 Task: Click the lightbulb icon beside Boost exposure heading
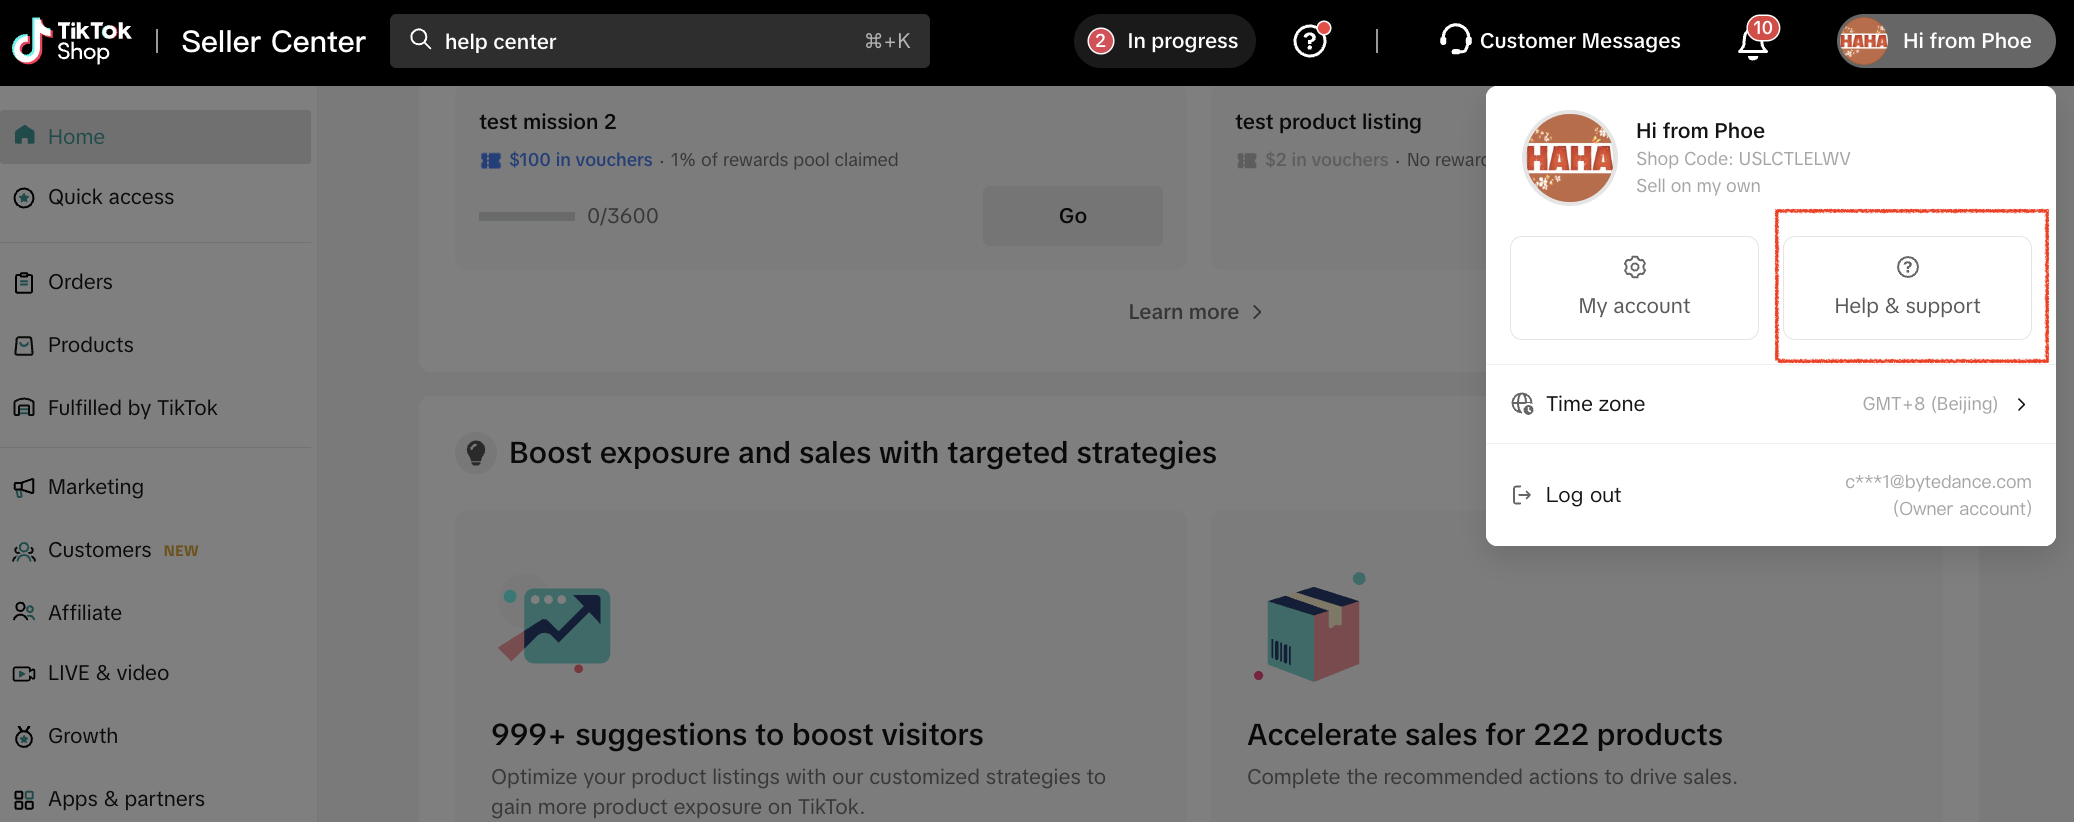[476, 453]
